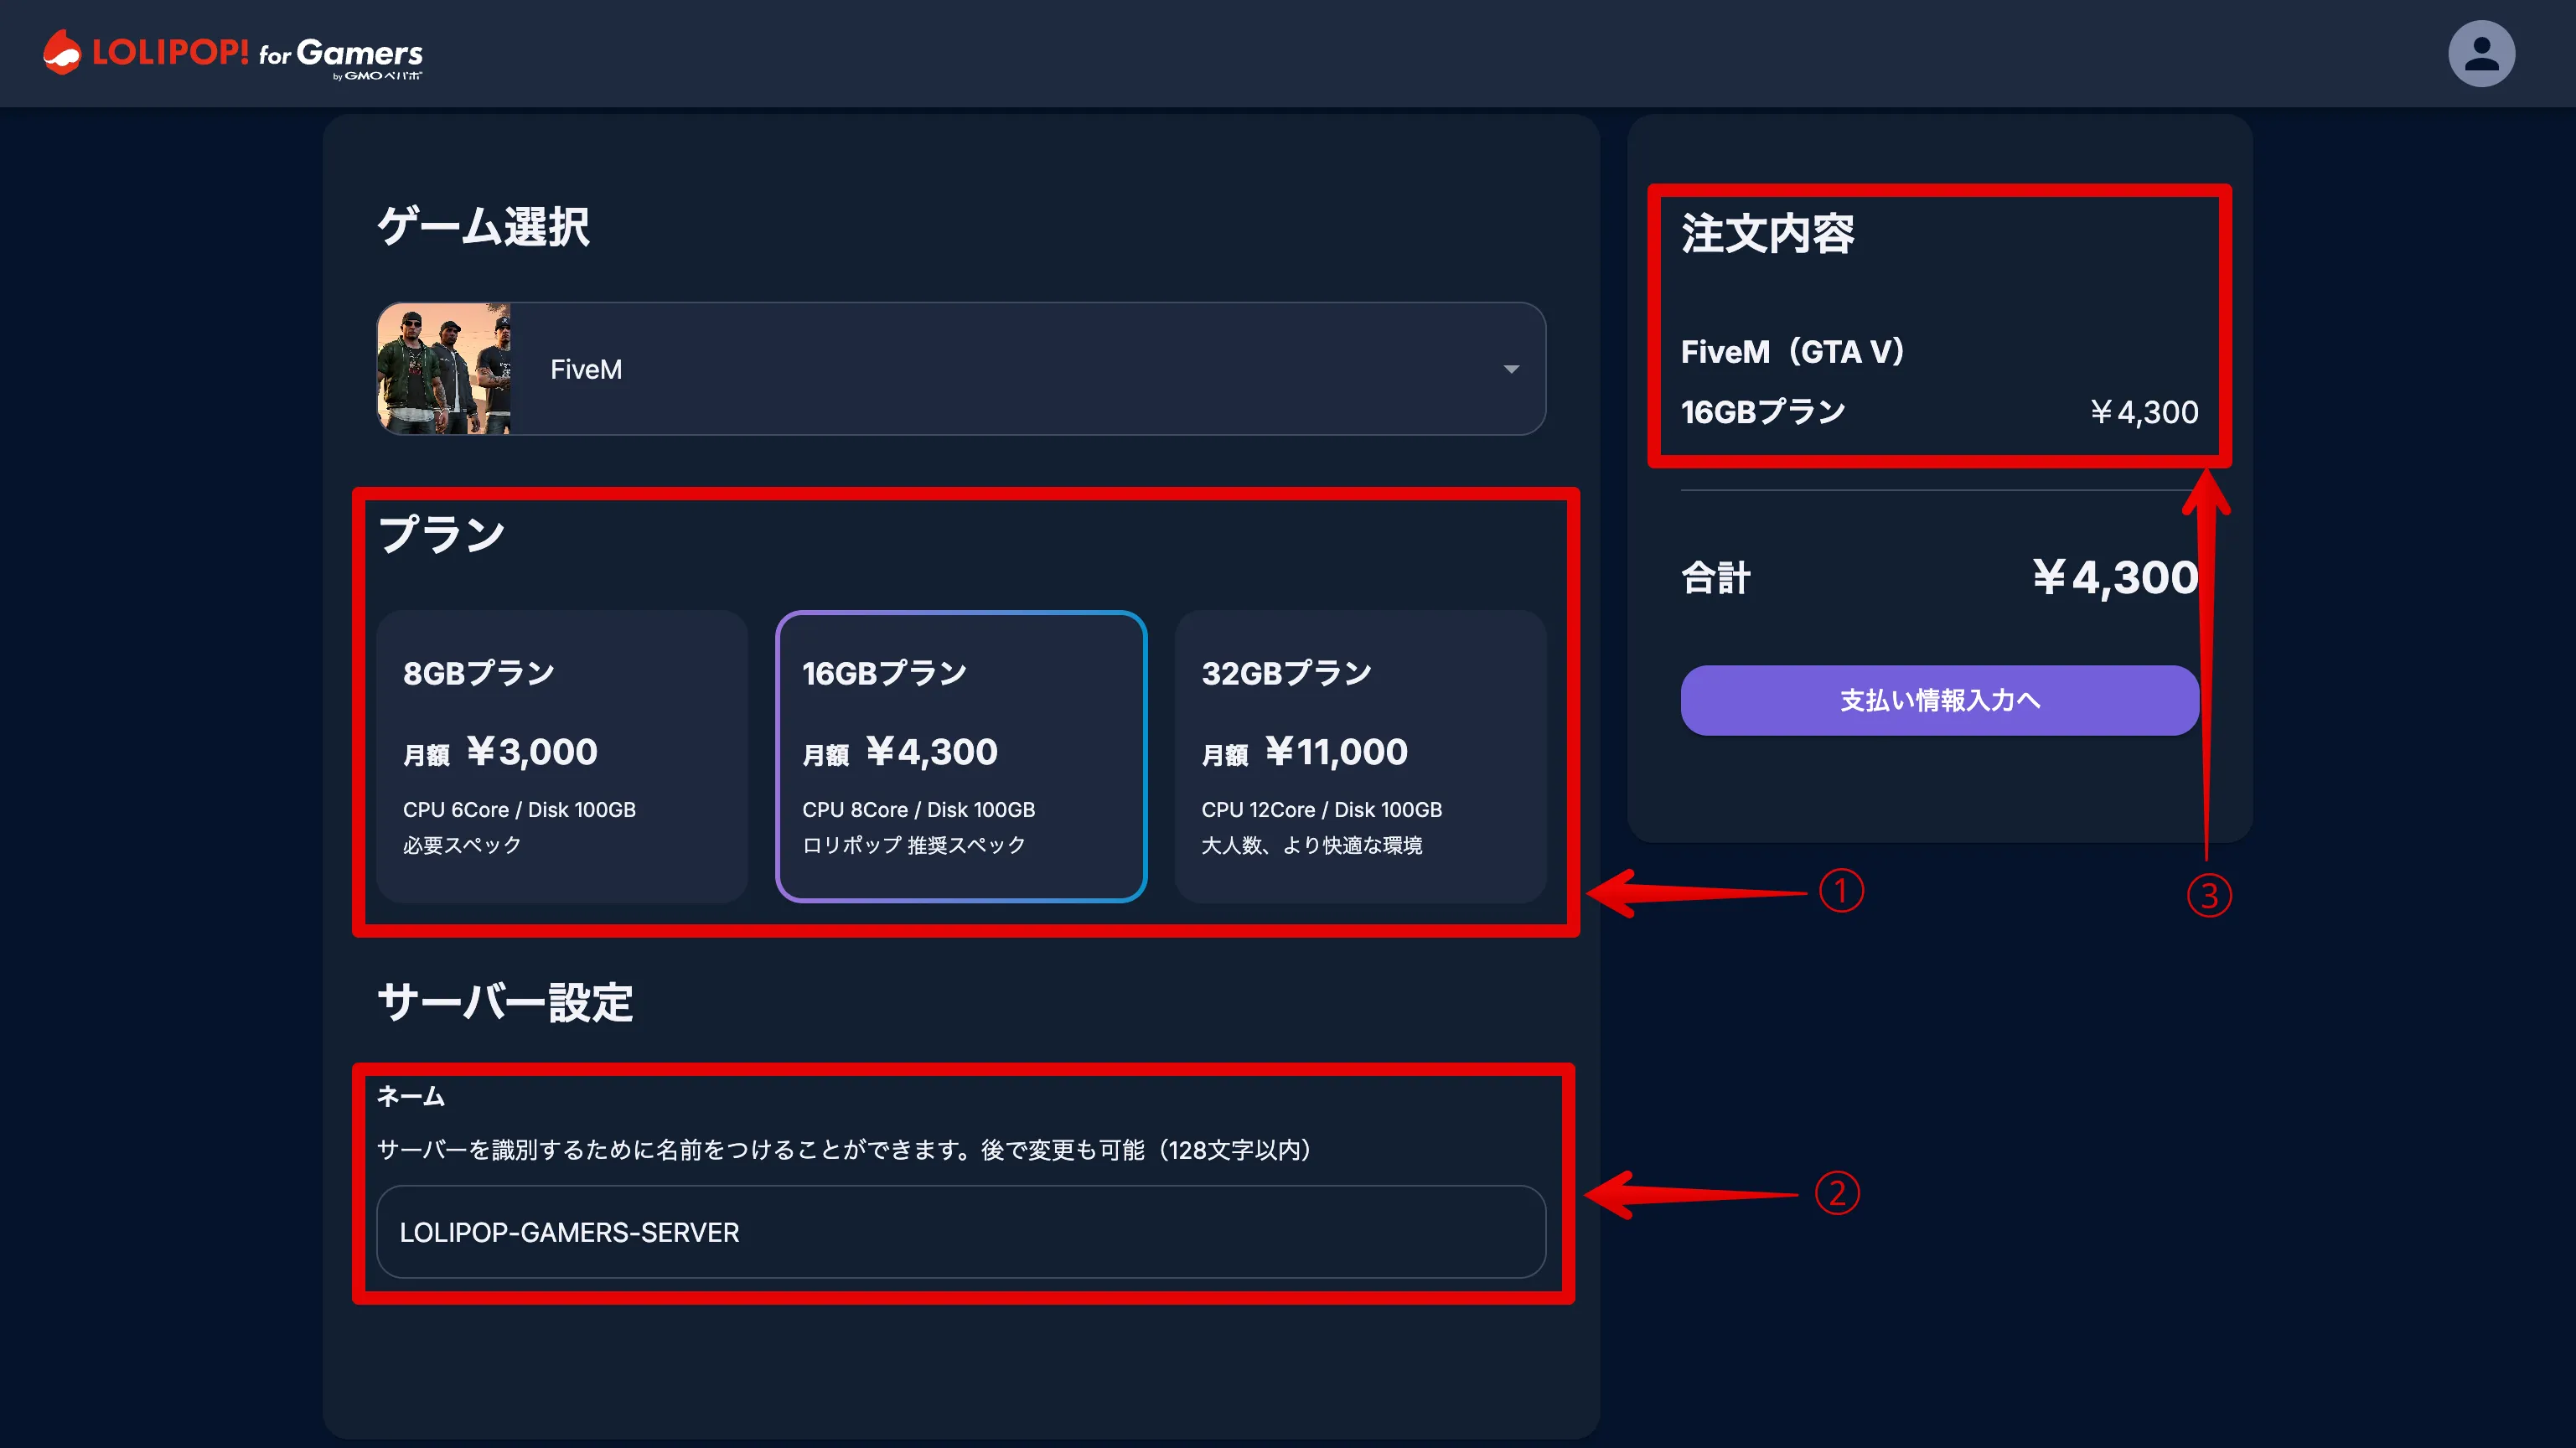This screenshot has height=1448, width=2576.
Task: Click the プラン section heading
Action: tap(442, 534)
